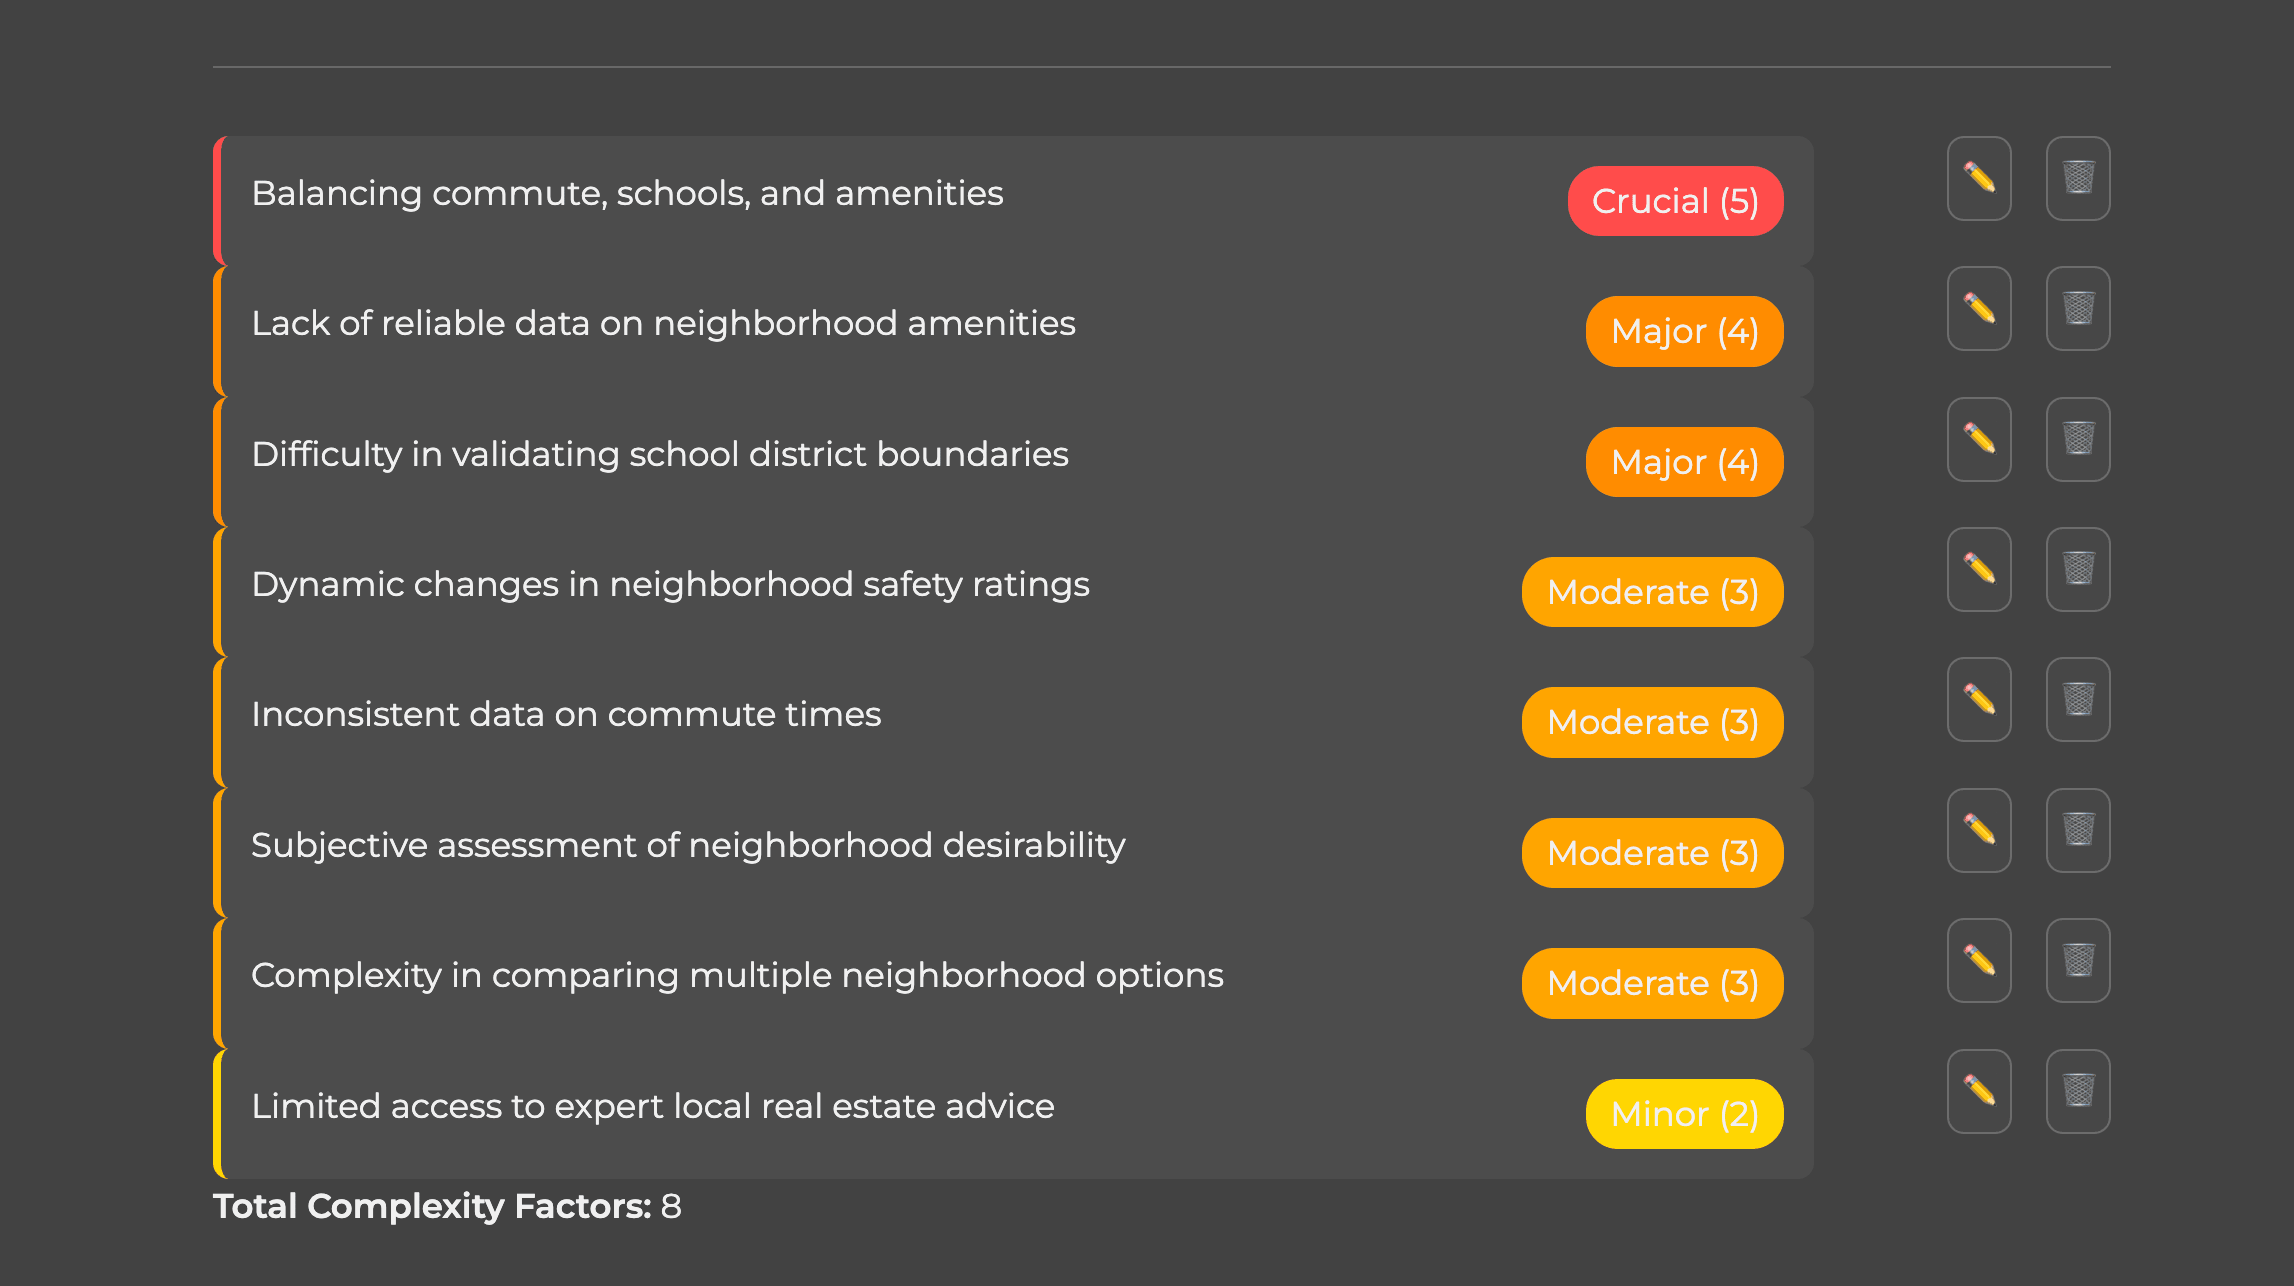
Task: Click the yellow Minor (2) badge
Action: pos(1684,1114)
